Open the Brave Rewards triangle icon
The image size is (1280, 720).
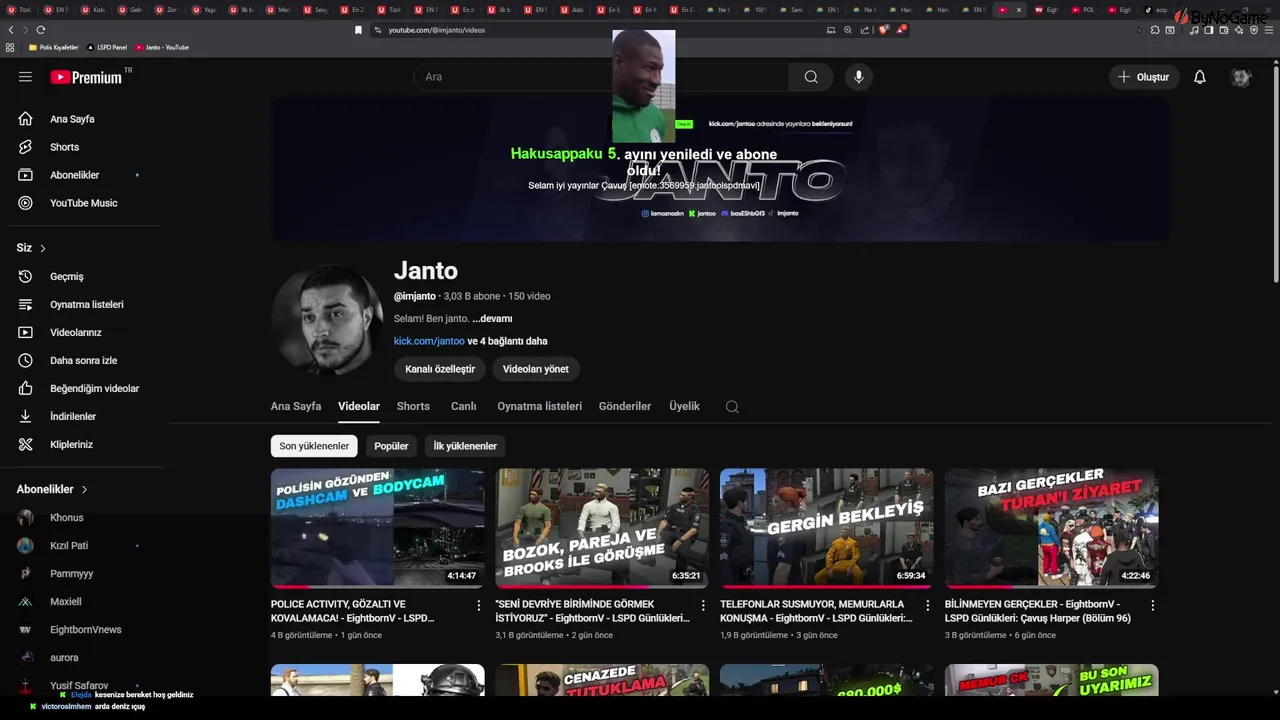point(901,30)
